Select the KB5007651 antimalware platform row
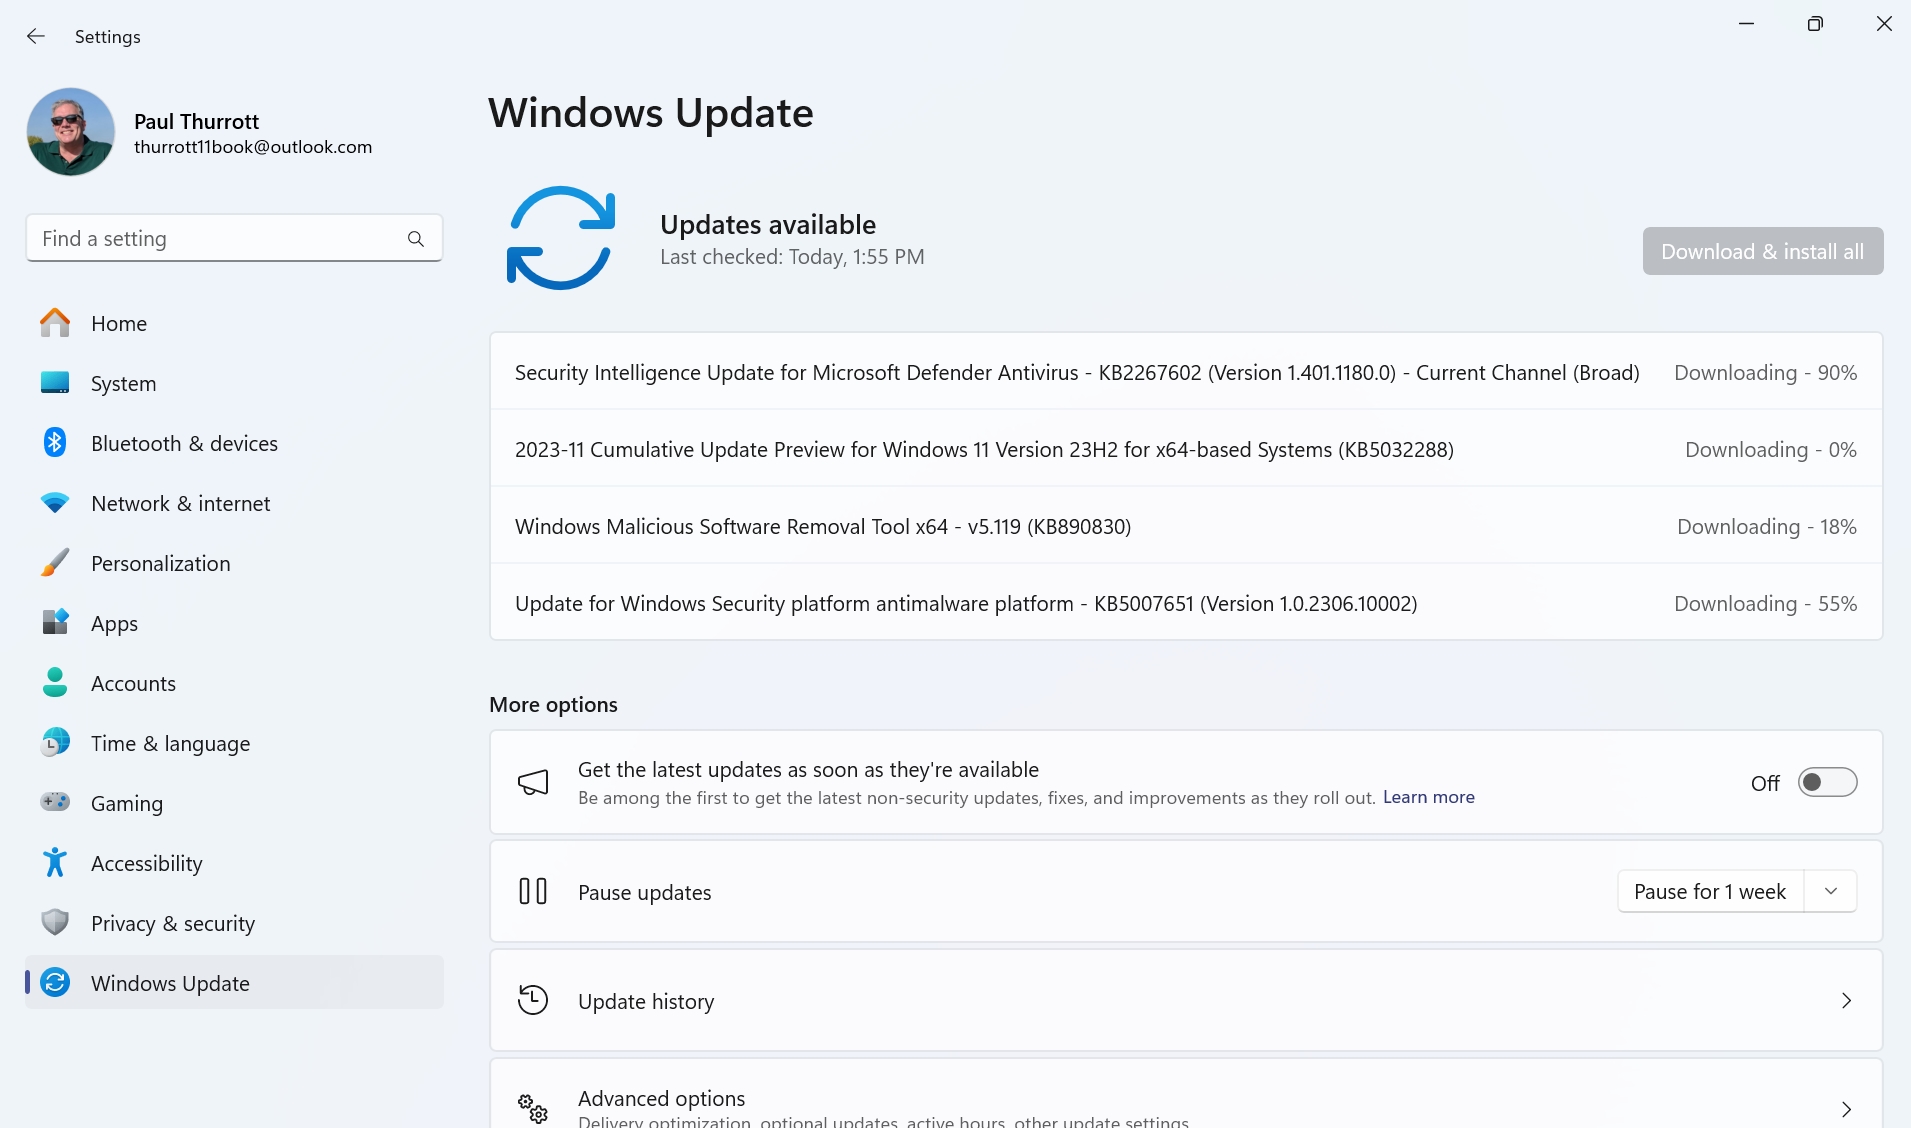The width and height of the screenshot is (1911, 1128). (1186, 603)
